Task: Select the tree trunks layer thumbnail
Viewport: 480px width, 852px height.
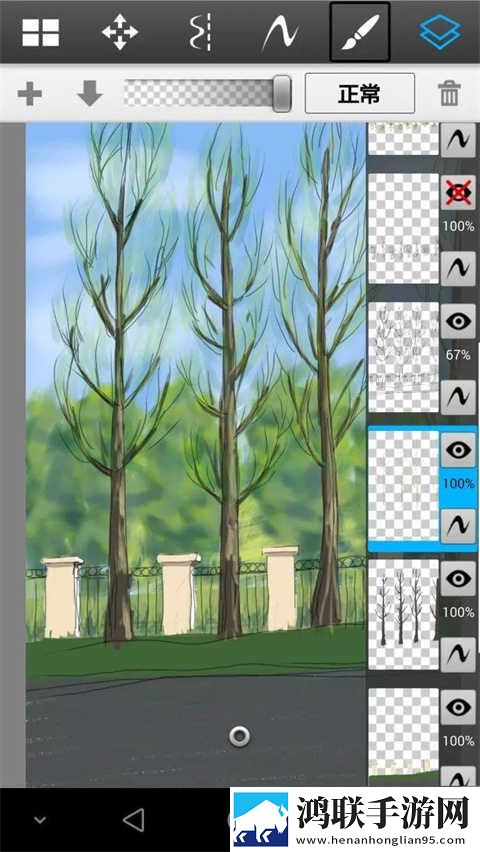Action: [403, 615]
